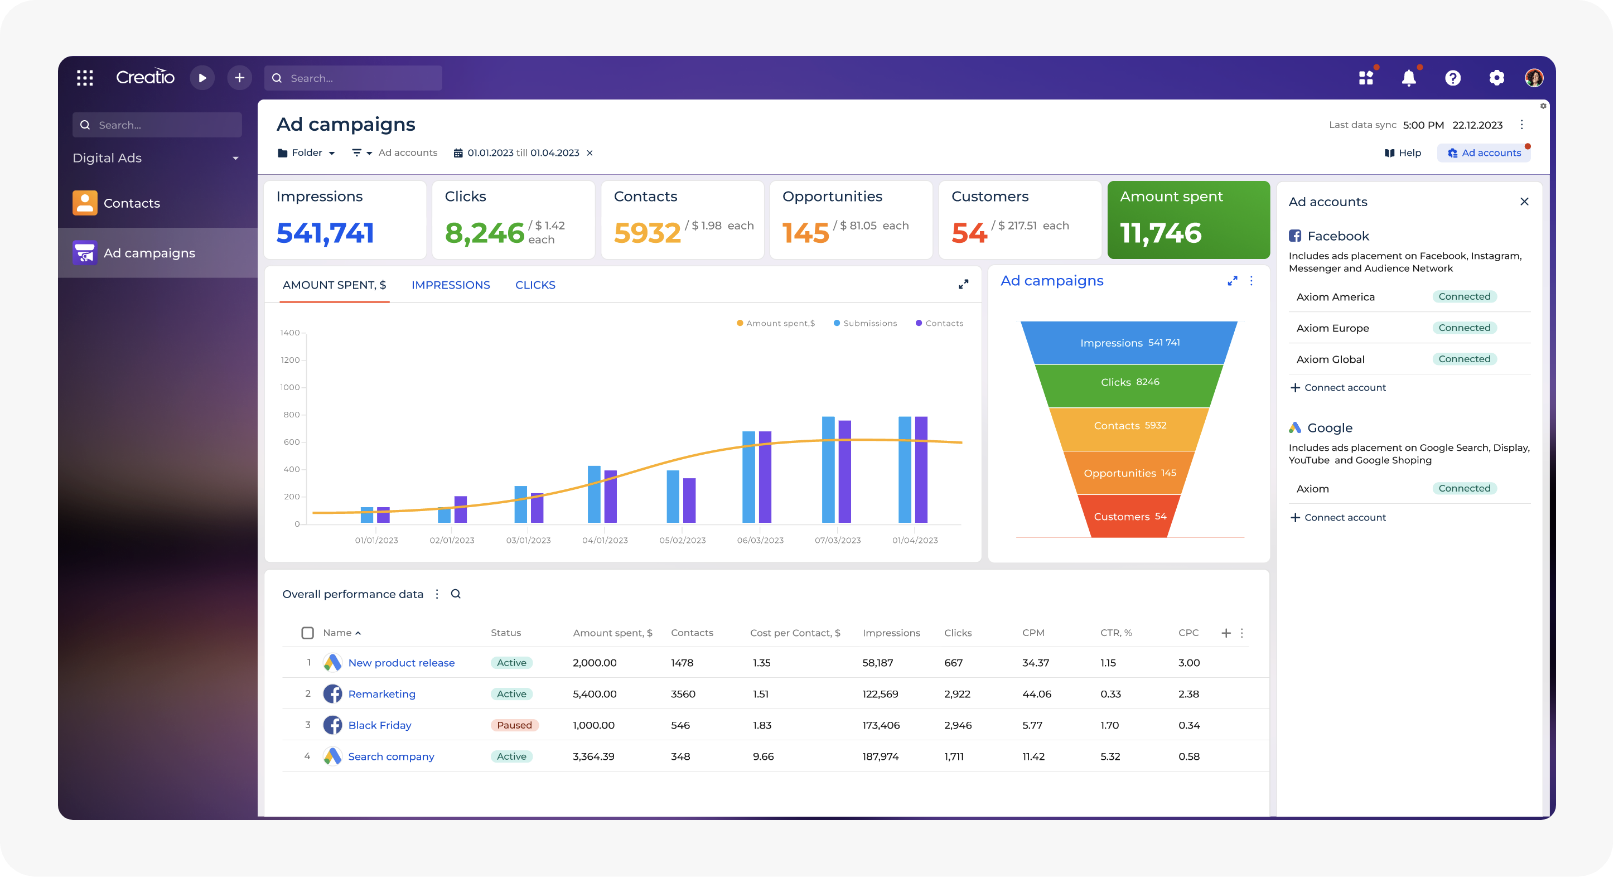The image size is (1614, 877).
Task: Open the New product release campaign link
Action: coord(401,663)
